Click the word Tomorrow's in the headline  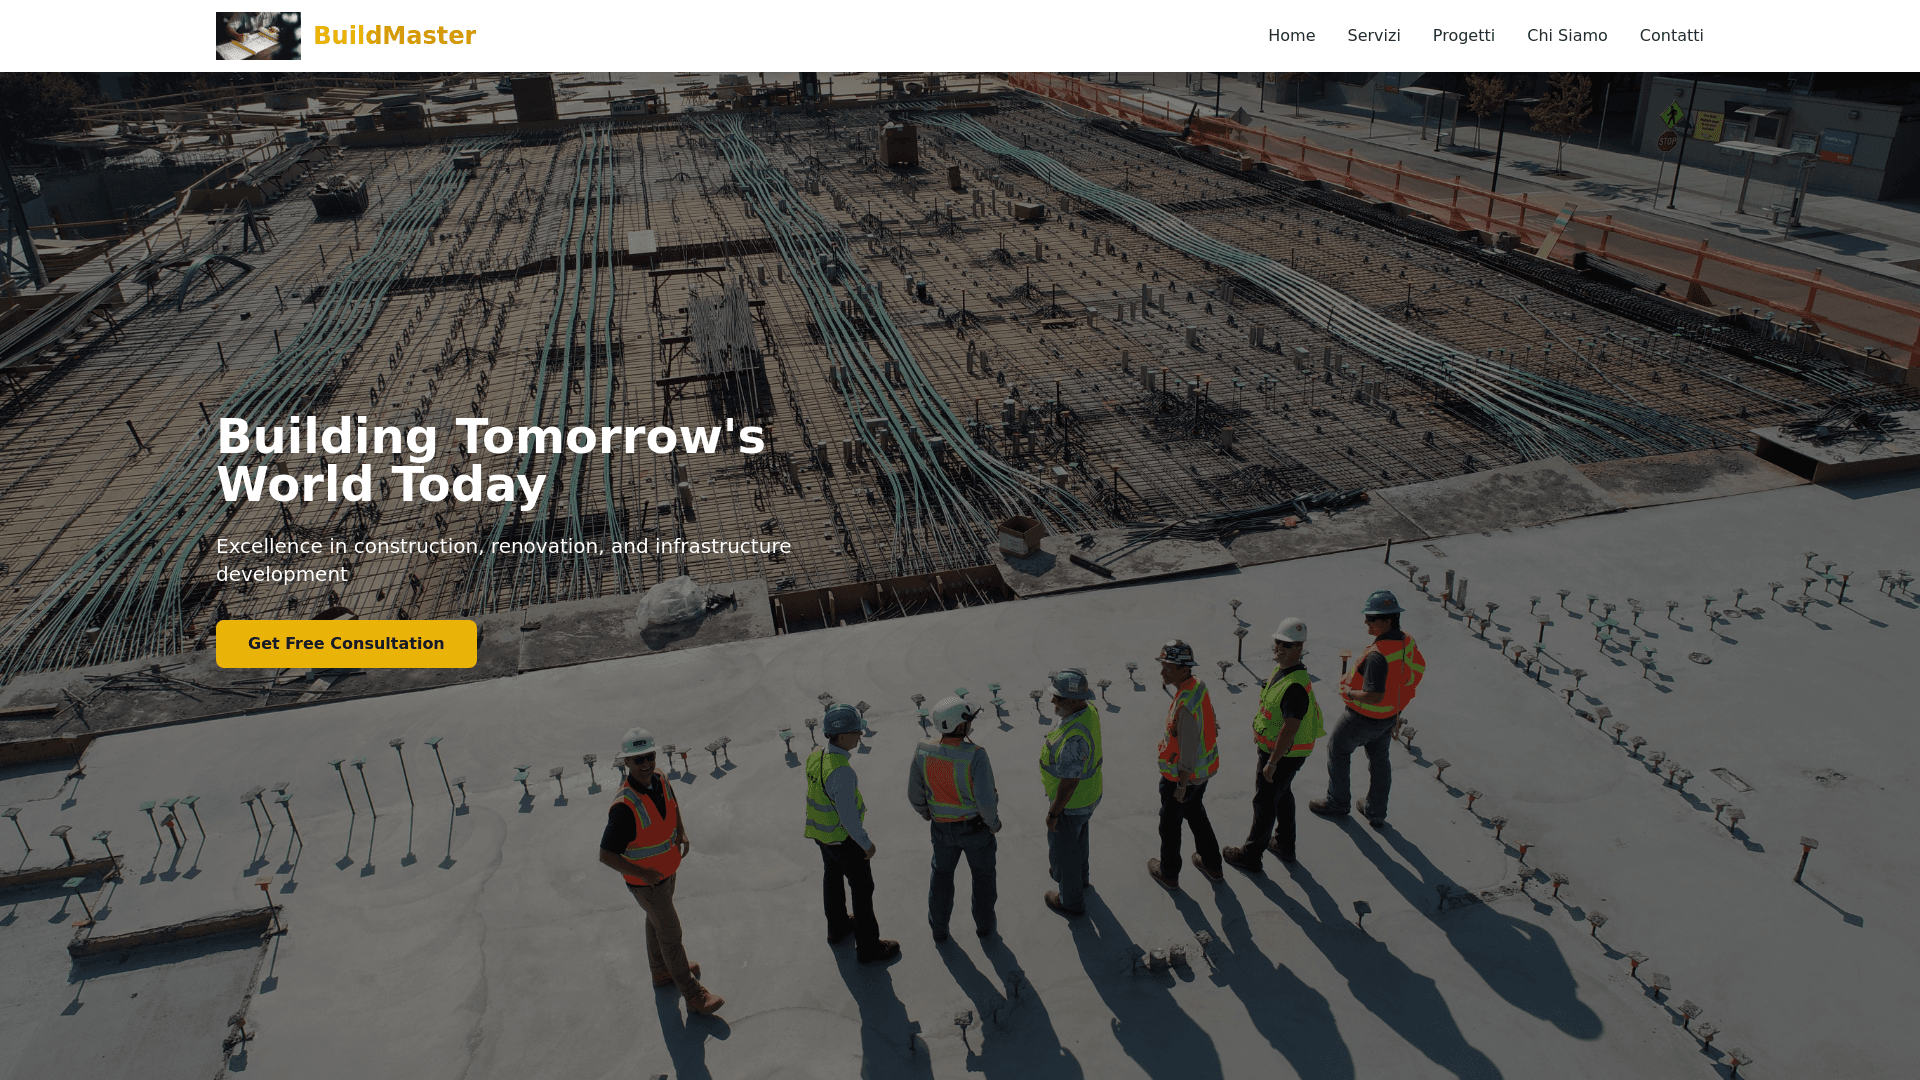tap(610, 437)
